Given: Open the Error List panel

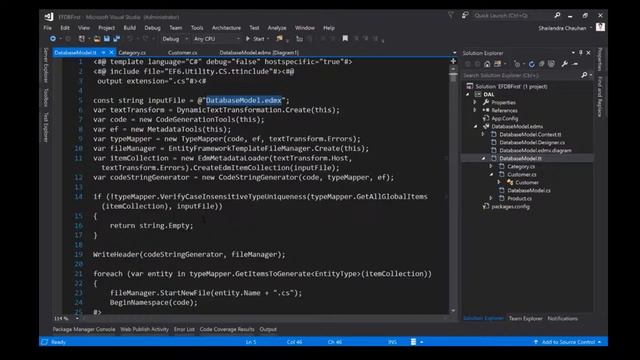Looking at the screenshot, I should coord(184,329).
